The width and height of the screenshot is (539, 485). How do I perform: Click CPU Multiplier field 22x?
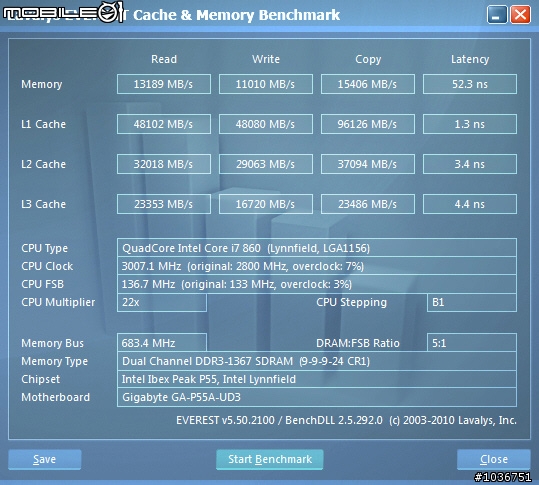pyautogui.click(x=162, y=302)
